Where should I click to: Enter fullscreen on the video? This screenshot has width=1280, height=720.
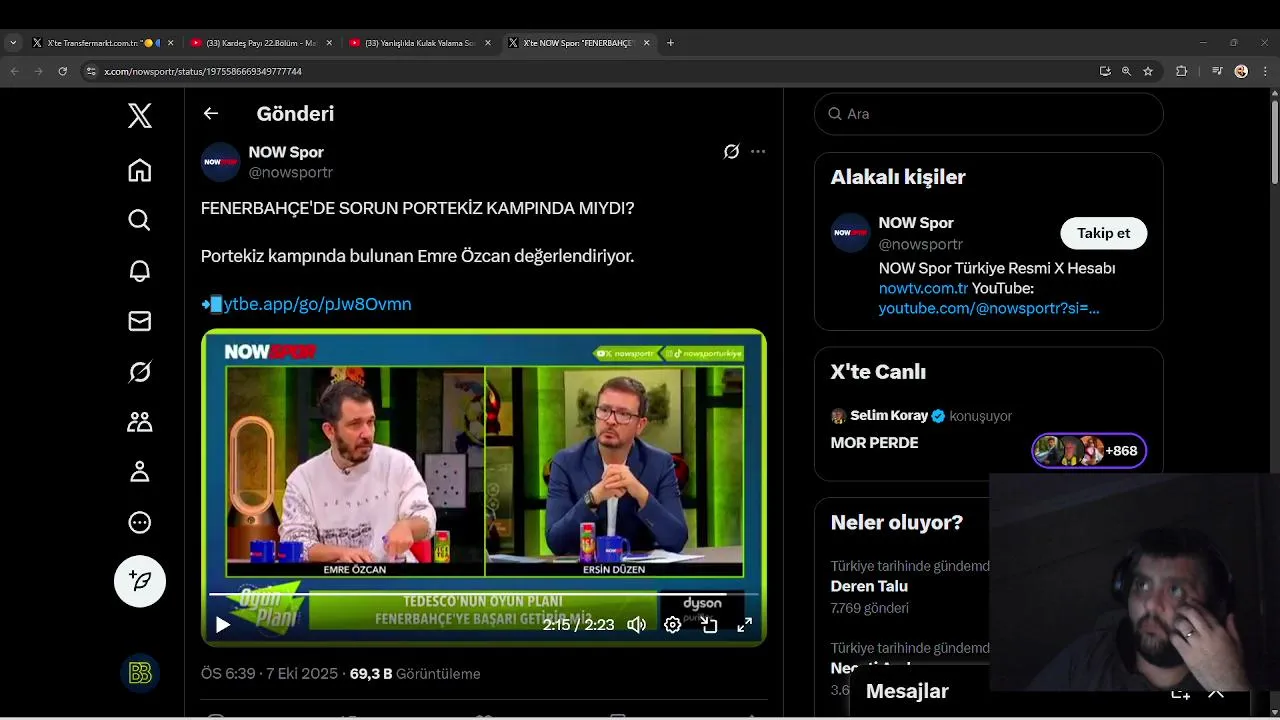pos(745,625)
